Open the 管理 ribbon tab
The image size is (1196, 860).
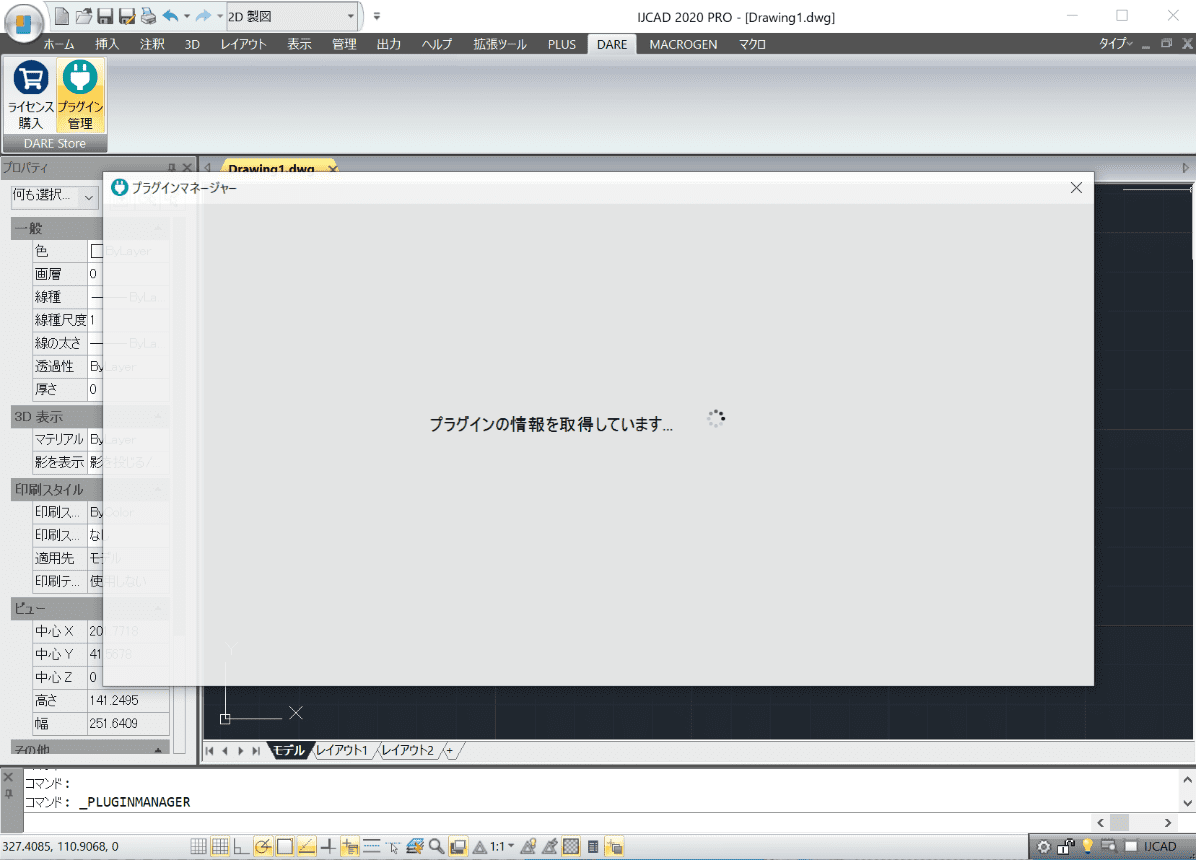(x=344, y=44)
